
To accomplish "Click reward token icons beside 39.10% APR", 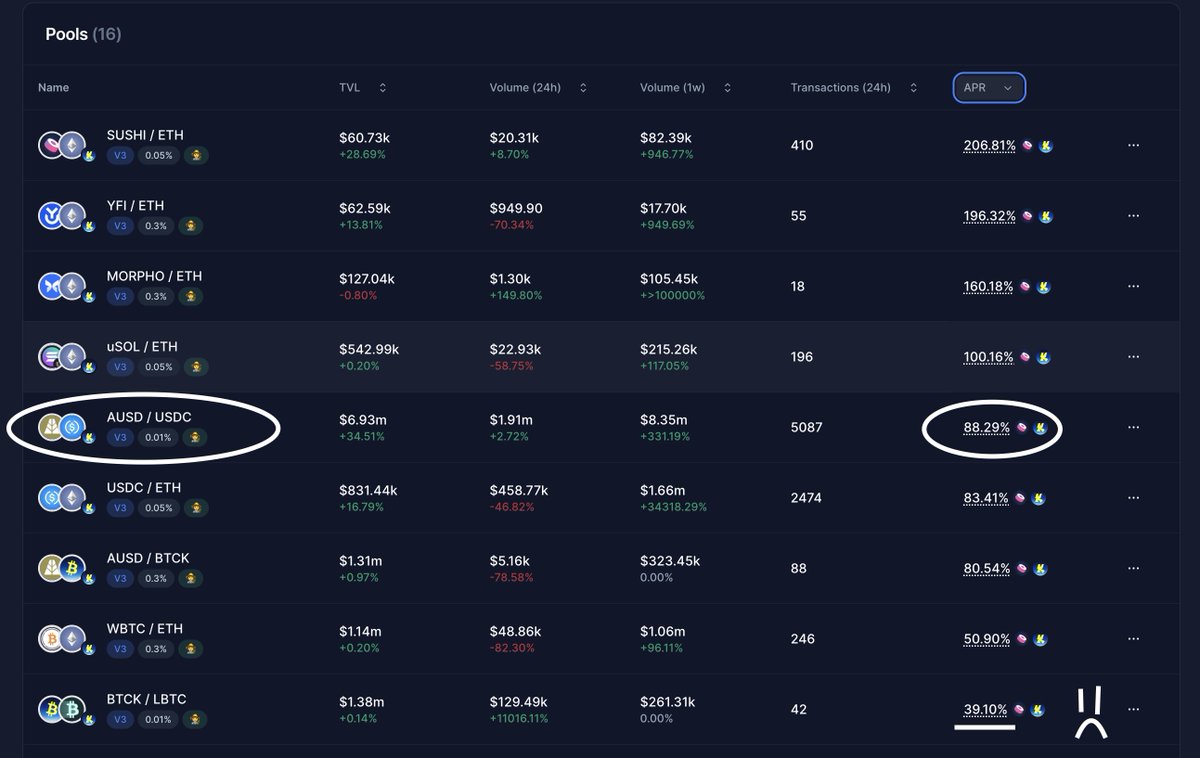I will [x=1030, y=710].
